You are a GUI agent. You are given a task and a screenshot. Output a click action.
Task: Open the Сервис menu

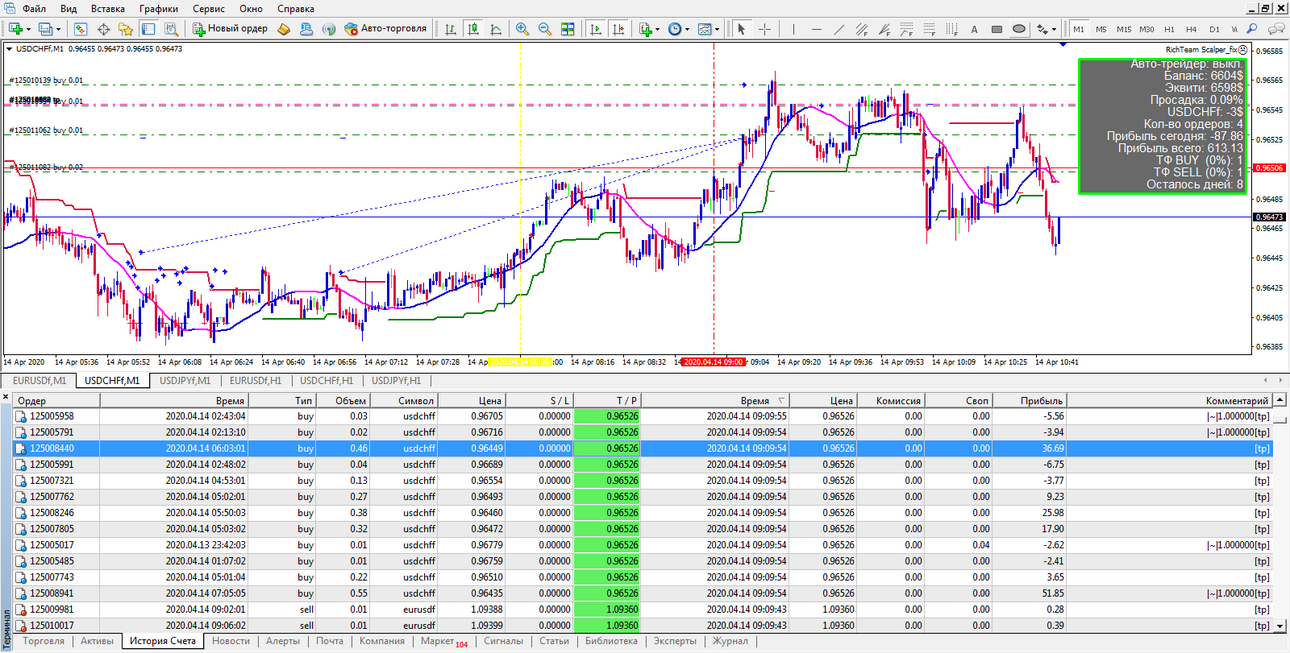(x=208, y=7)
